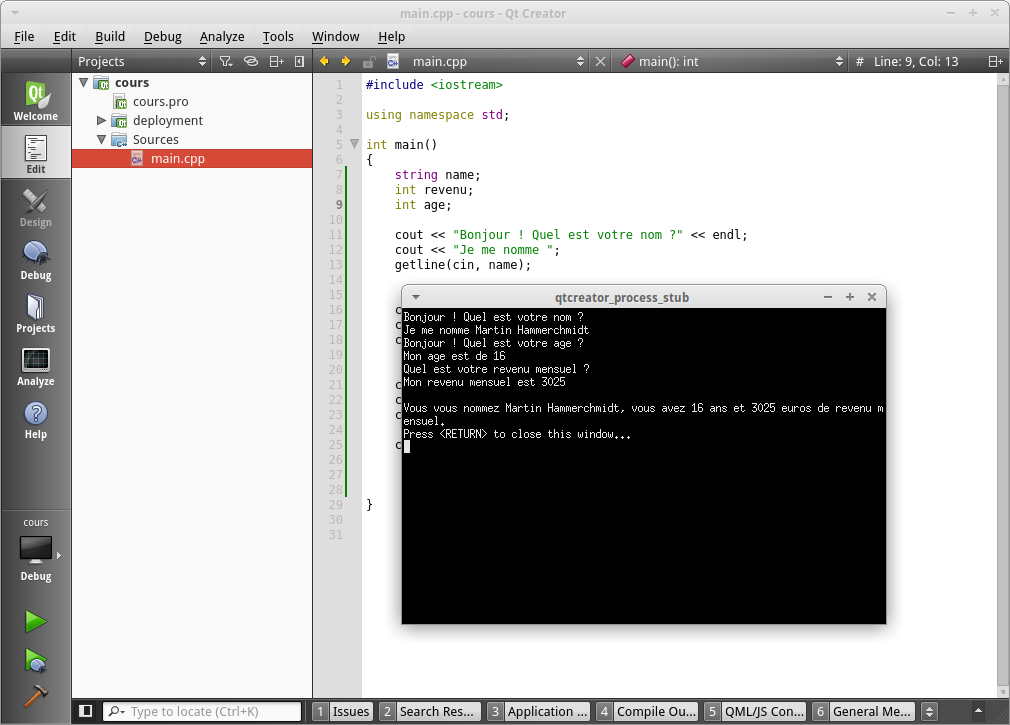
Task: Show the Compile Output pane
Action: point(647,711)
